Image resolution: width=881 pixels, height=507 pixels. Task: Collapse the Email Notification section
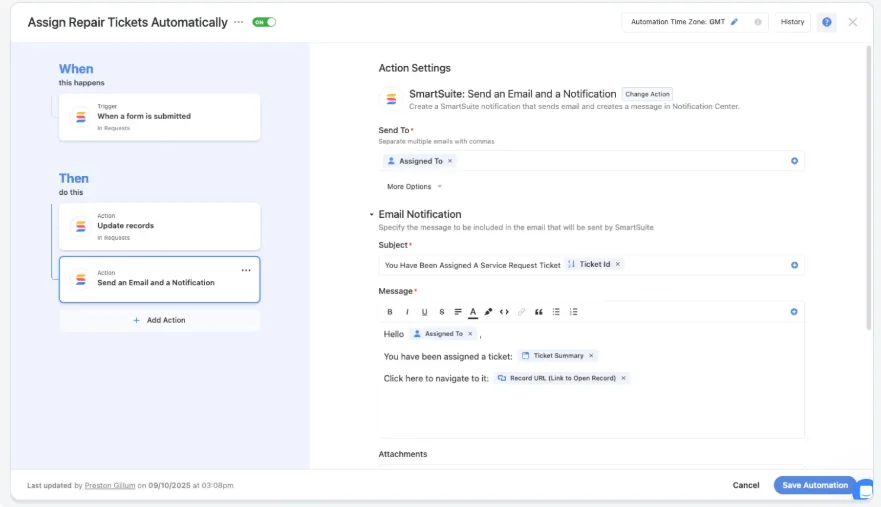click(371, 215)
